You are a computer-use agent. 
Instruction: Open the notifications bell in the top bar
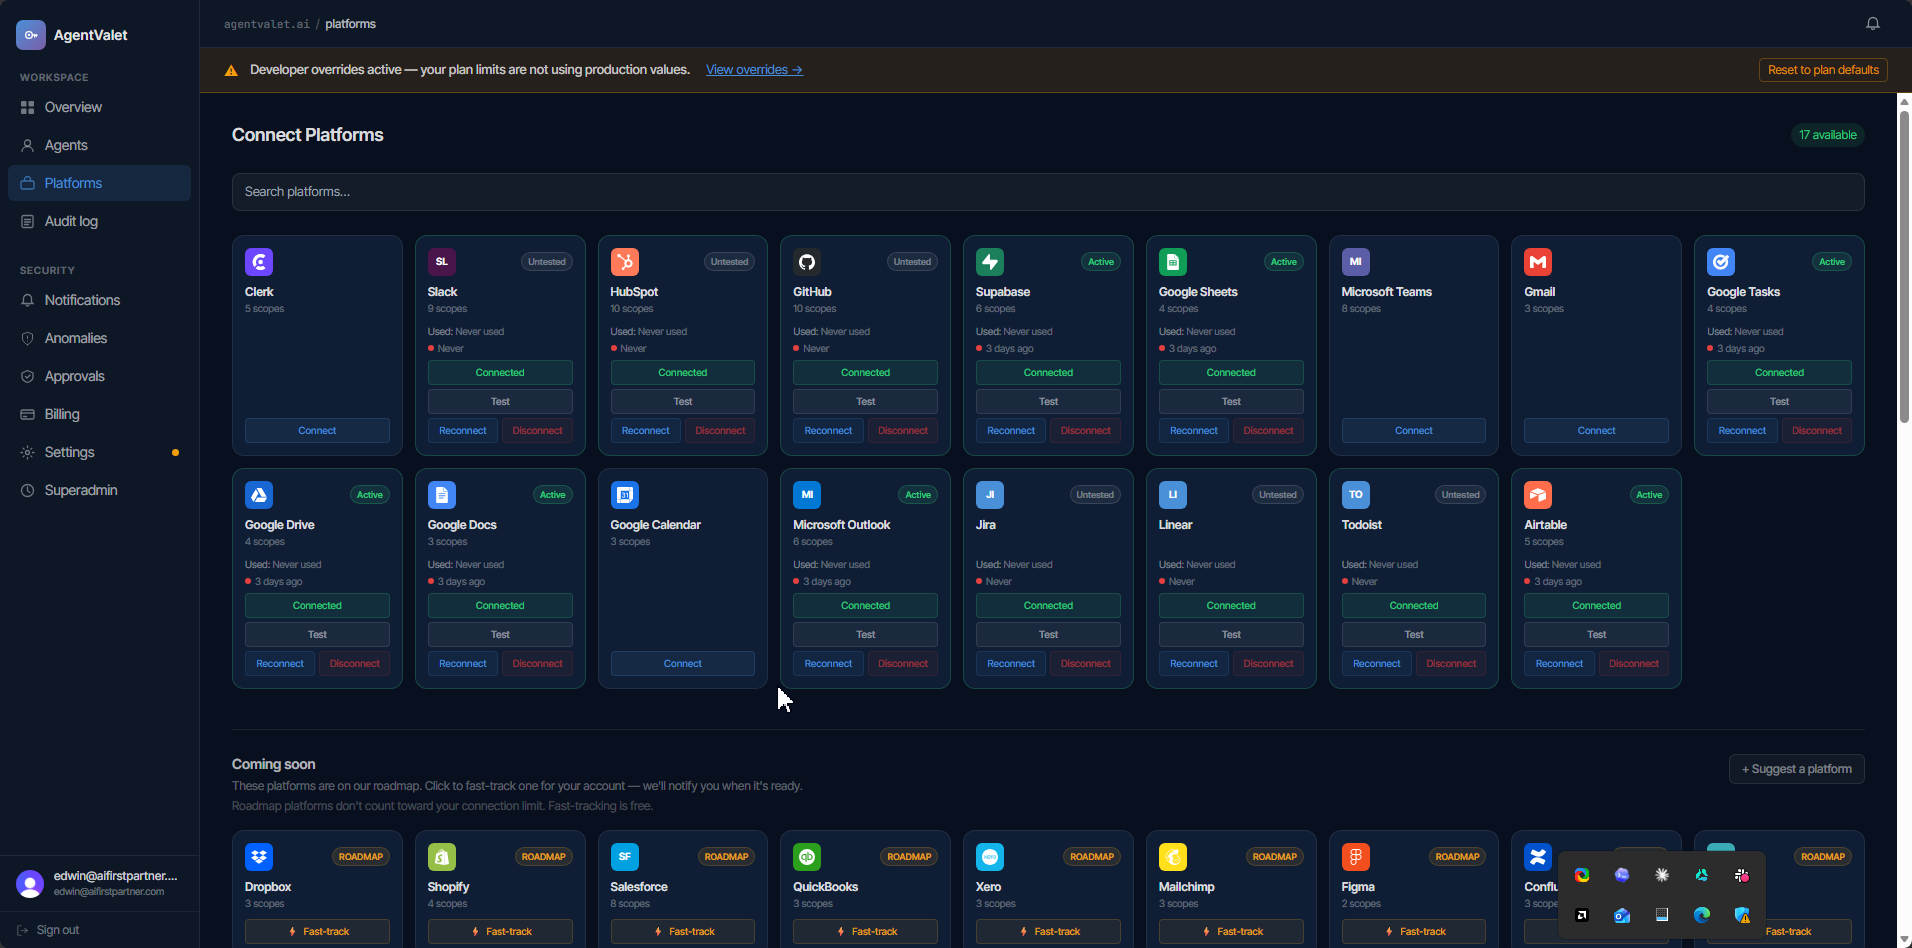click(x=1873, y=24)
